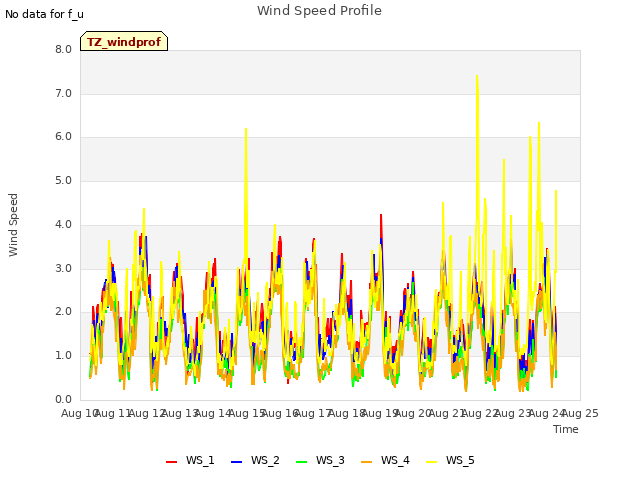Click the WS_5 legend label
The width and height of the screenshot is (640, 480).
pos(460,460)
